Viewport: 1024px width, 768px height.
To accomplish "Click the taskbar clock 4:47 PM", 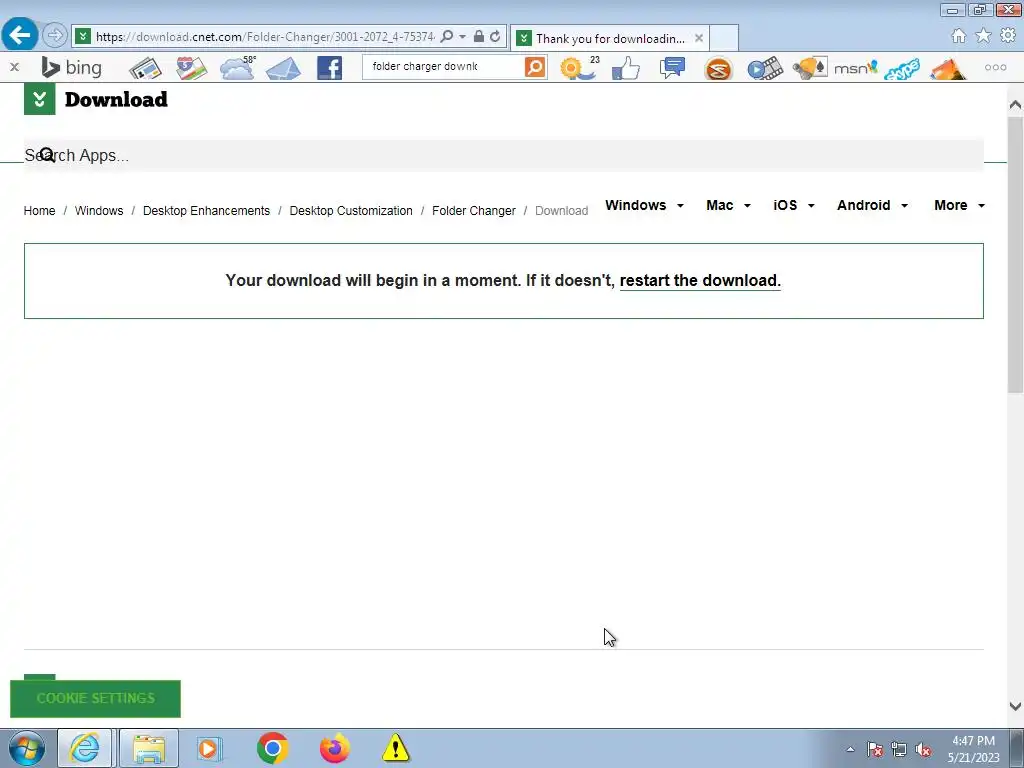I will 973,748.
